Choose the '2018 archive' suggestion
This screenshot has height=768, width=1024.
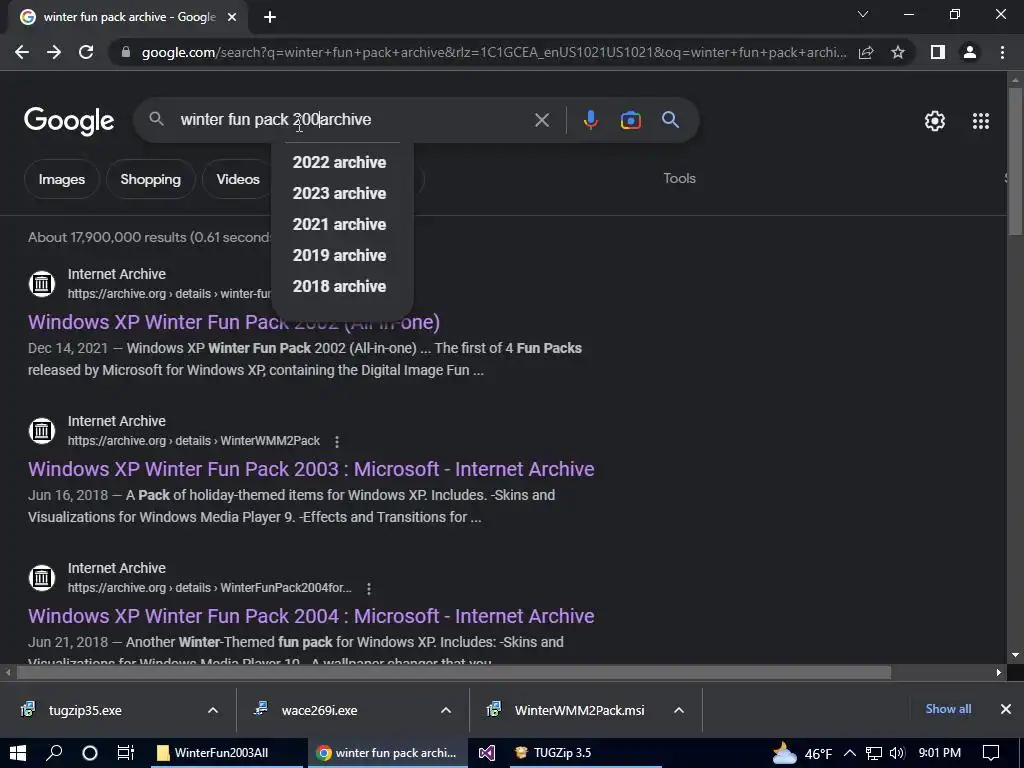point(340,286)
